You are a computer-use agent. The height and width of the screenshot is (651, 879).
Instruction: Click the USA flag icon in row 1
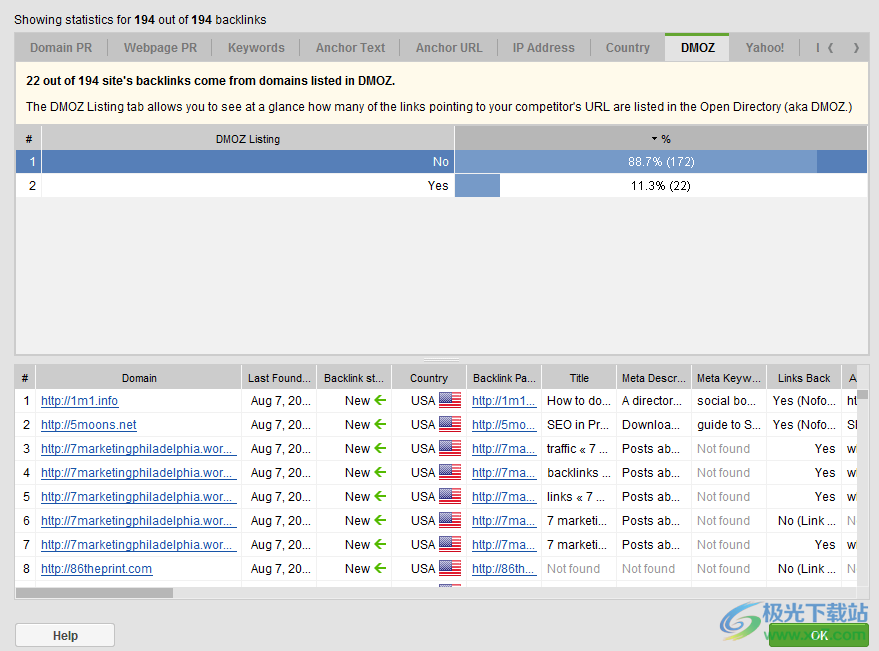click(x=450, y=400)
